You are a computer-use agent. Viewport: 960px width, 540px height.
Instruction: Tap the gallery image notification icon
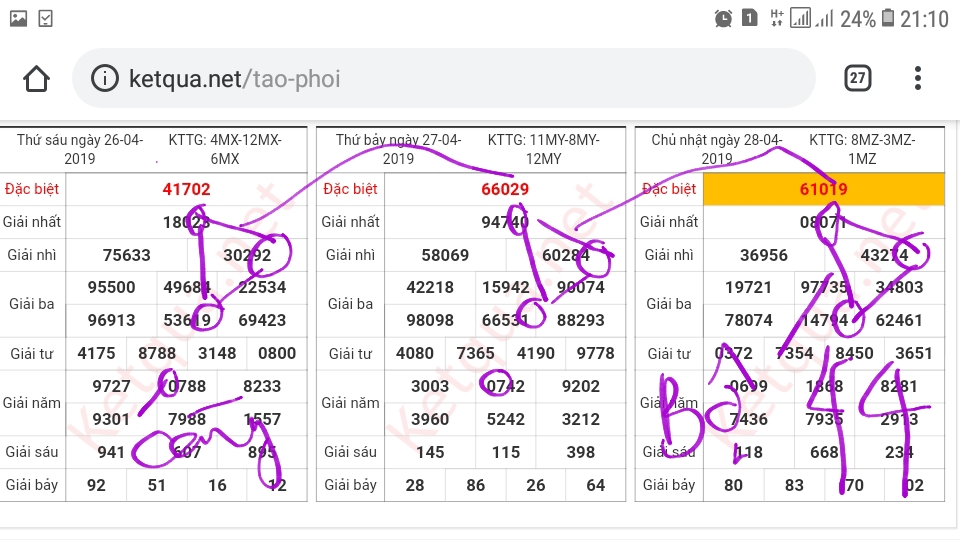point(18,18)
